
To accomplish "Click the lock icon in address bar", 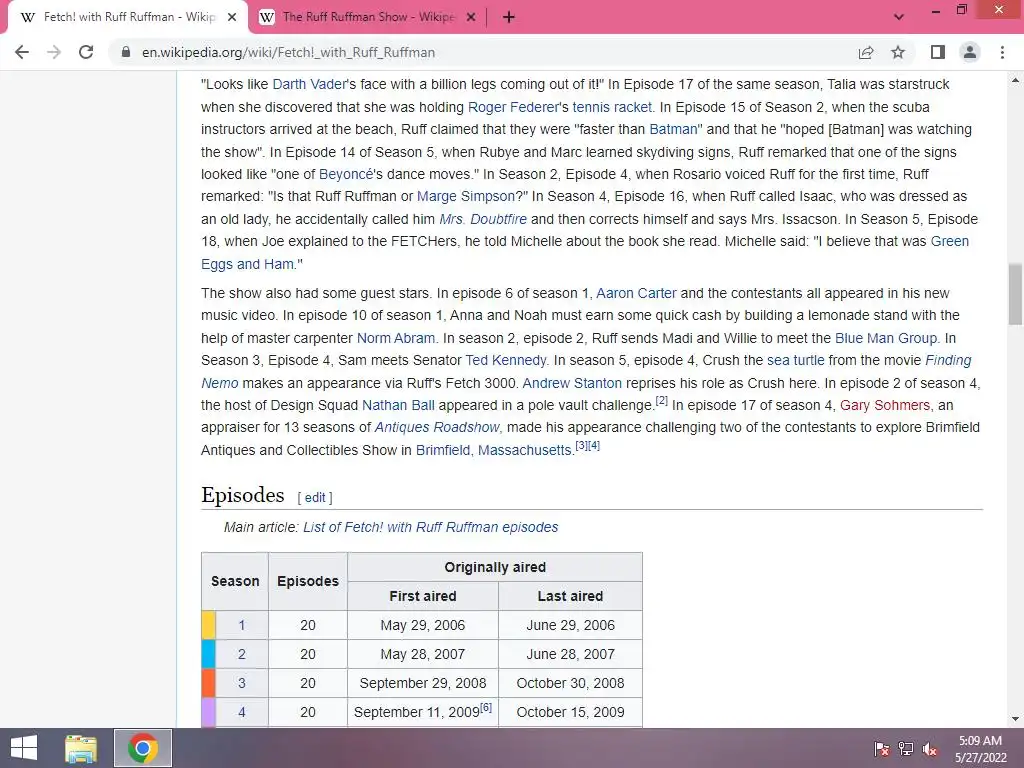I will point(126,52).
